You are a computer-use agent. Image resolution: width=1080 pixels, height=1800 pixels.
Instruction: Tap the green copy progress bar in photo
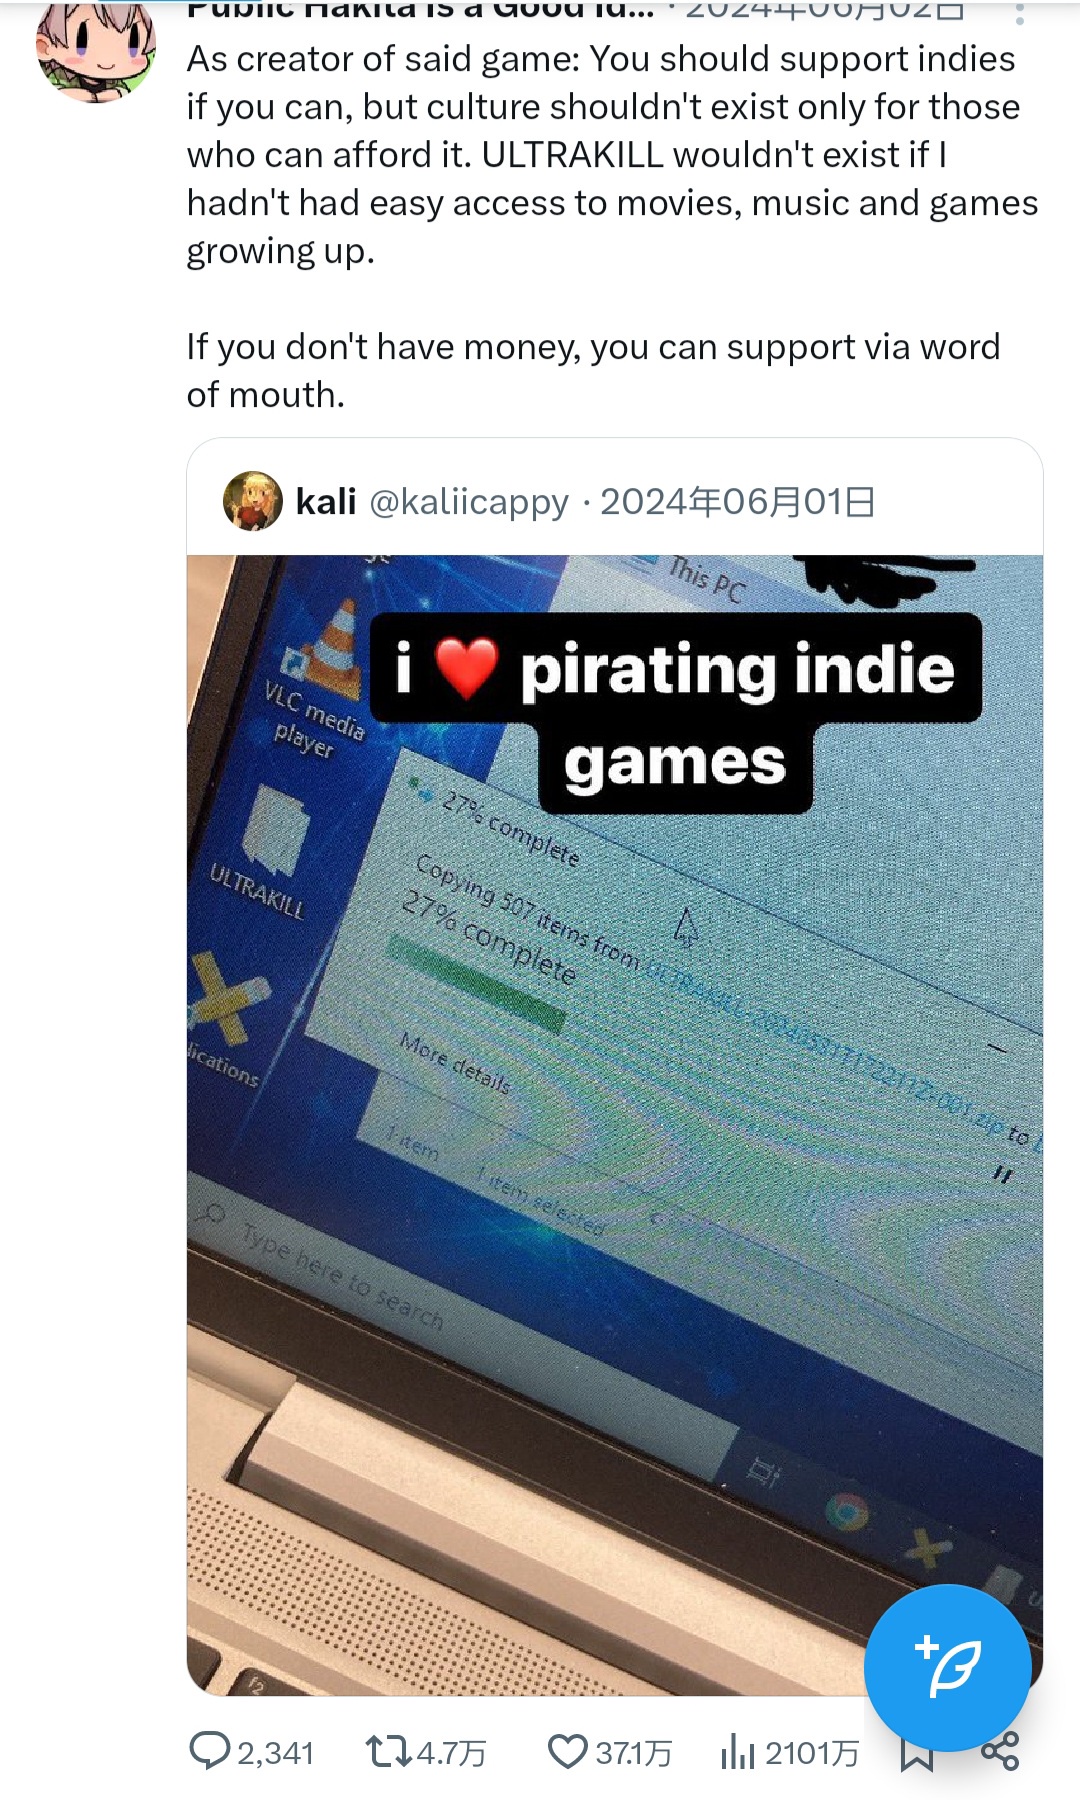pyautogui.click(x=476, y=983)
